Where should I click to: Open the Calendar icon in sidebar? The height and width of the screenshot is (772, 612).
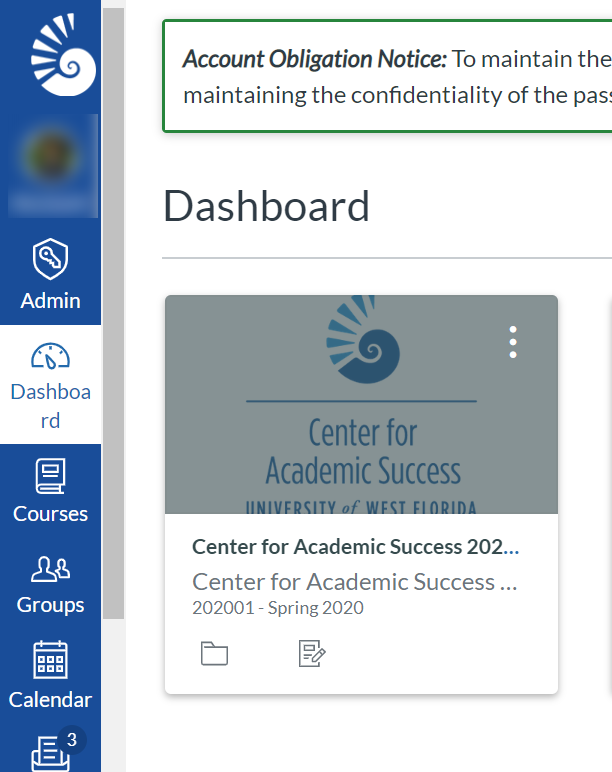(x=50, y=660)
